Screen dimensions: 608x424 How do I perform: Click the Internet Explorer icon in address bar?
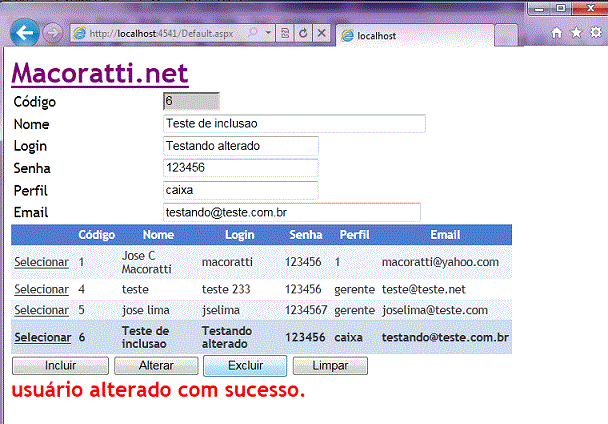tap(79, 33)
